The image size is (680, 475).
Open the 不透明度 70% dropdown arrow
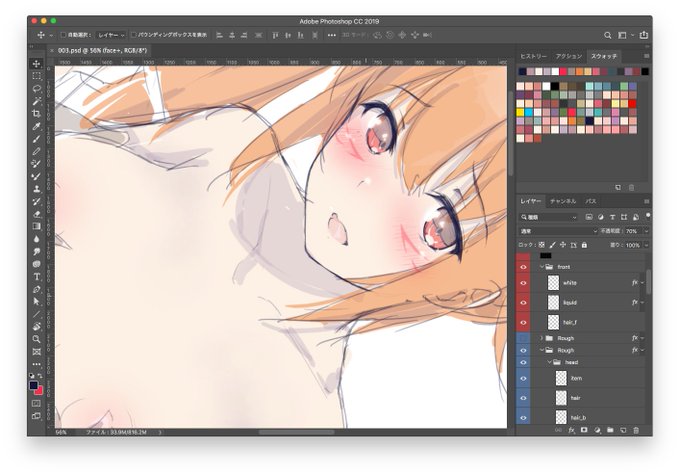point(646,231)
